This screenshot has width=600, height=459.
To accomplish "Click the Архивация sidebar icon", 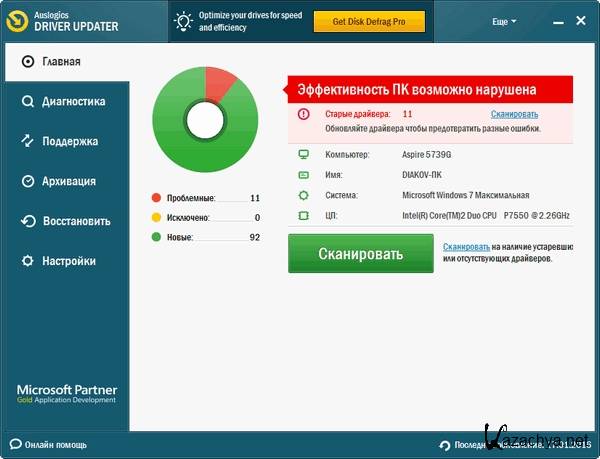I will click(x=28, y=181).
